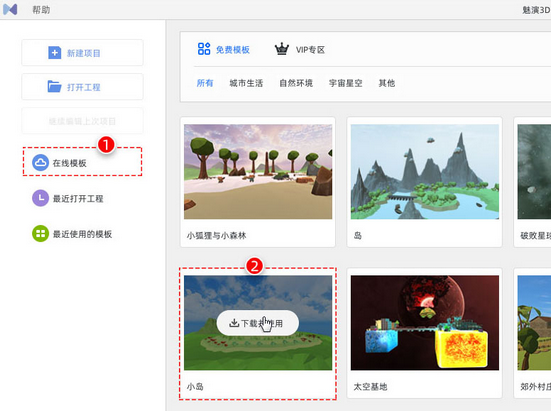Viewport: 551px width, 411px height.
Task: Filter templates by 其他
Action: coord(387,83)
